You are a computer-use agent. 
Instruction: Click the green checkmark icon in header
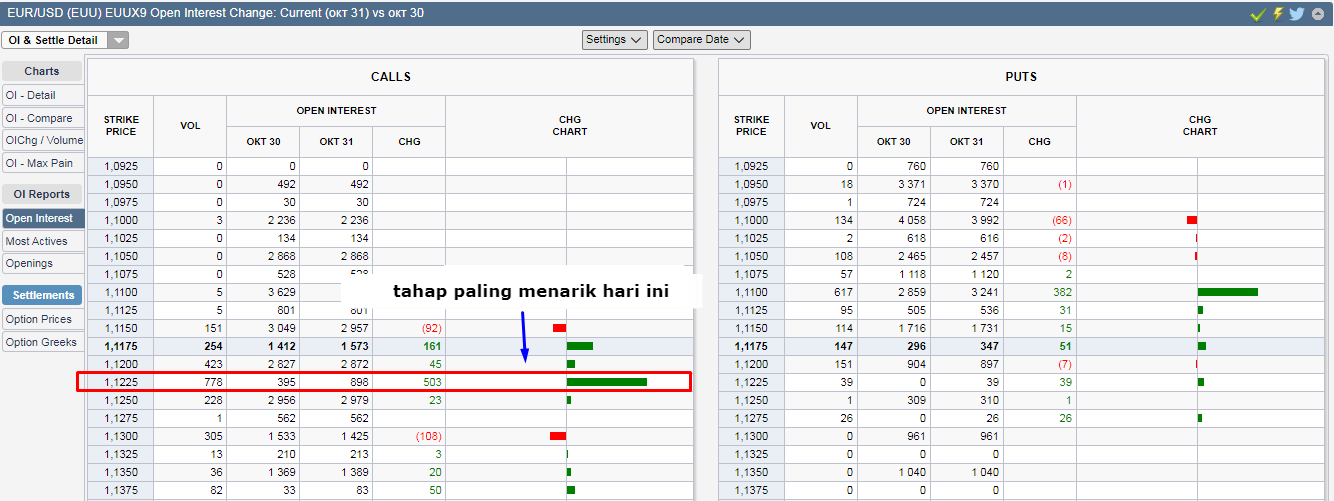[x=1259, y=14]
